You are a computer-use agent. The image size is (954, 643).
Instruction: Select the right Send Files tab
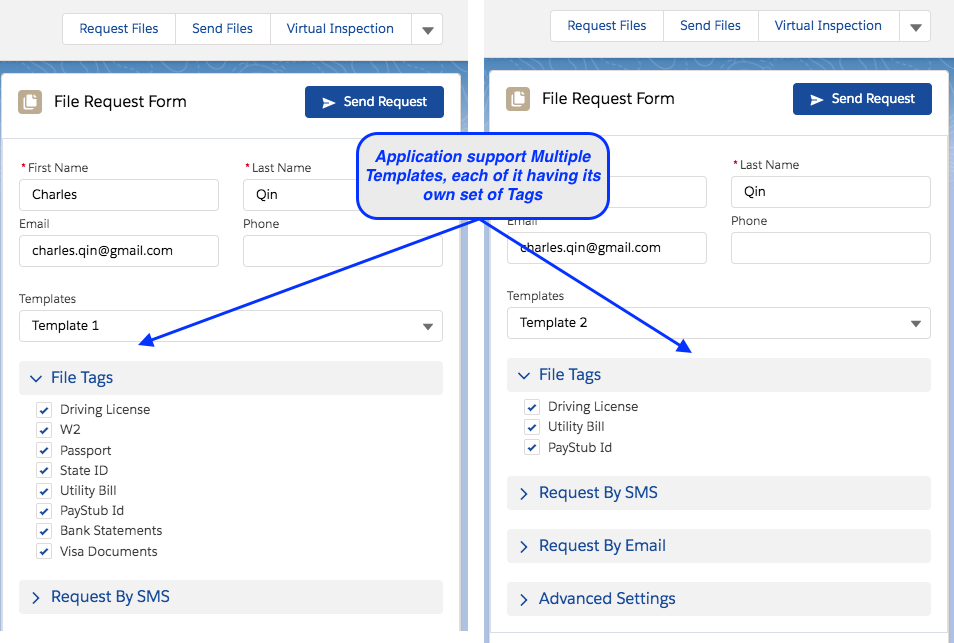[710, 26]
